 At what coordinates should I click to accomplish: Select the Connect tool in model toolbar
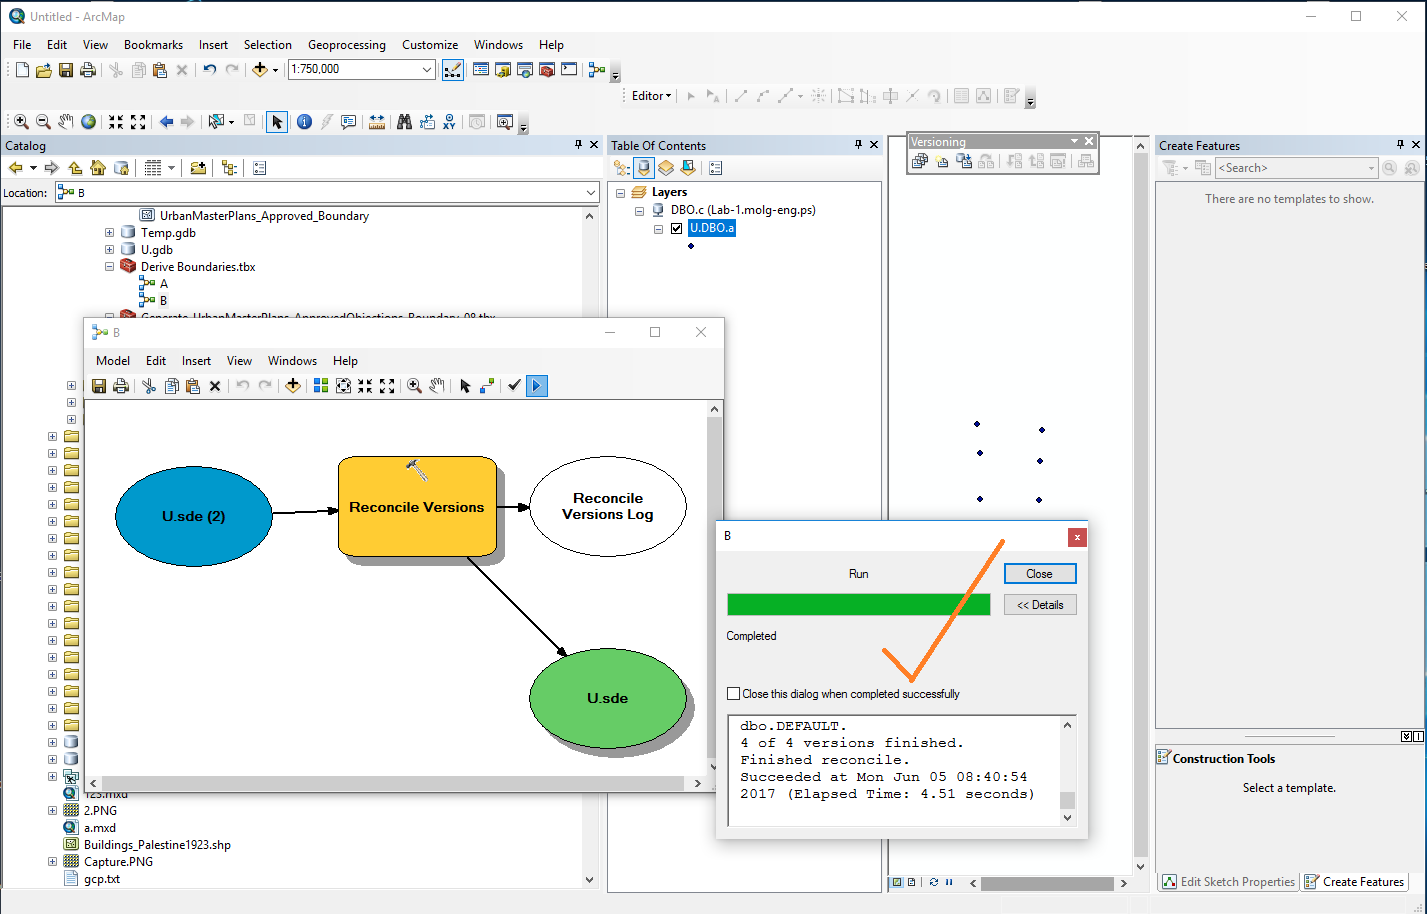click(x=487, y=386)
